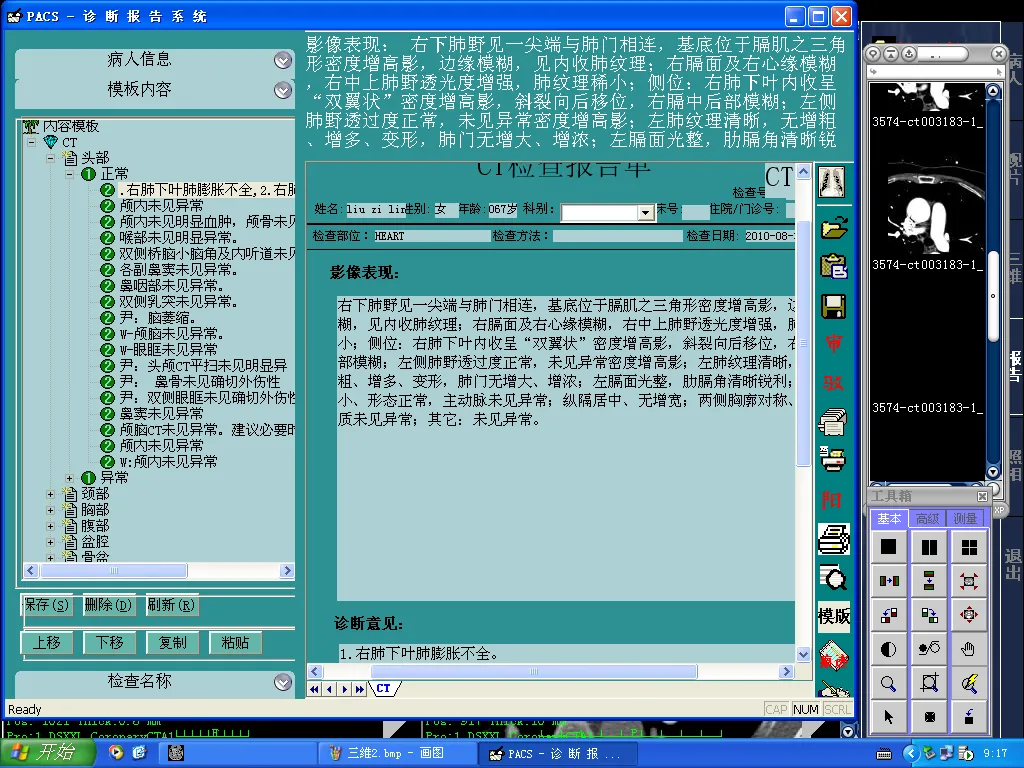The width and height of the screenshot is (1024, 768).
Task: Open print preview magnifier icon
Action: point(833,578)
